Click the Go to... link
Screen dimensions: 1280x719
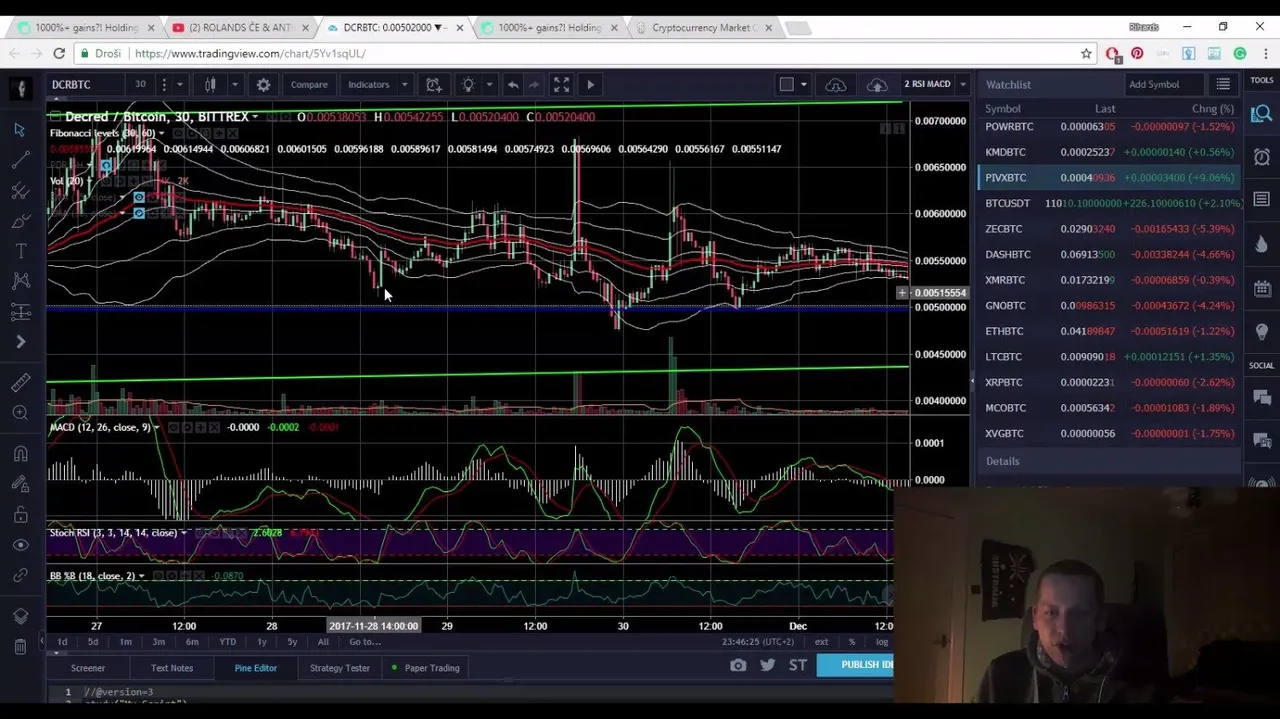365,642
